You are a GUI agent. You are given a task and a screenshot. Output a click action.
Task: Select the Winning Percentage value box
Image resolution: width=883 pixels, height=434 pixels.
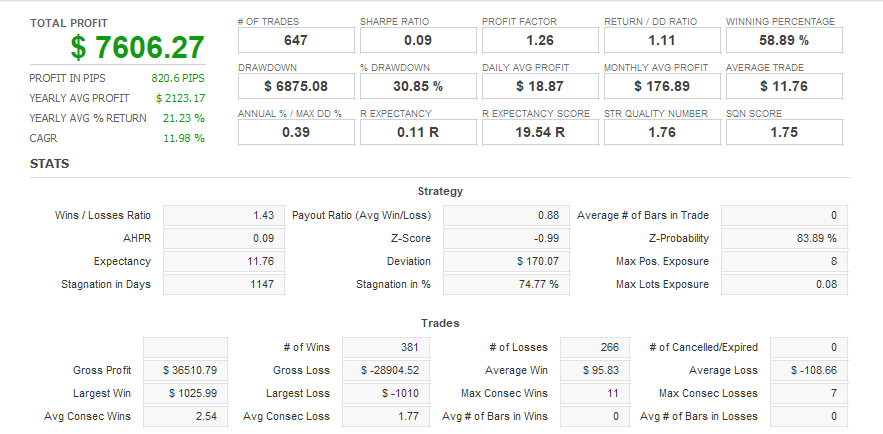784,40
